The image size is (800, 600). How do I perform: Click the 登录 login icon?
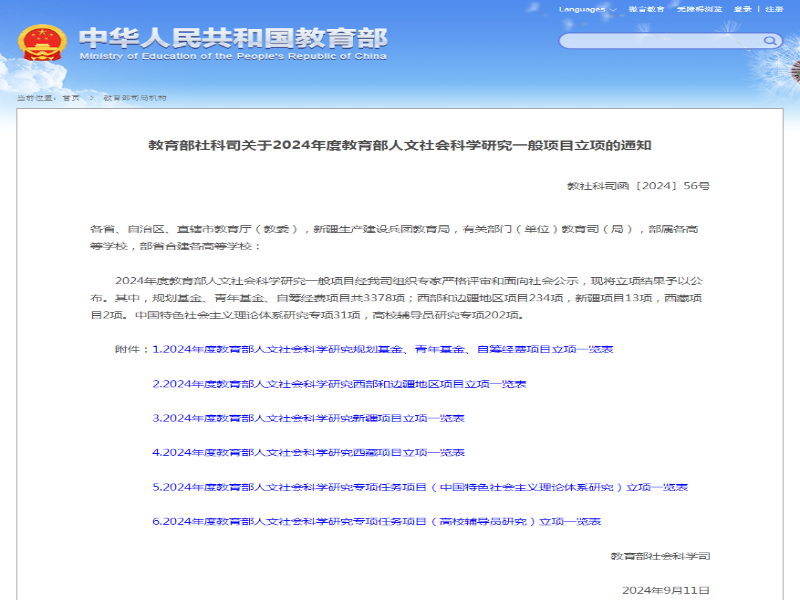(740, 10)
